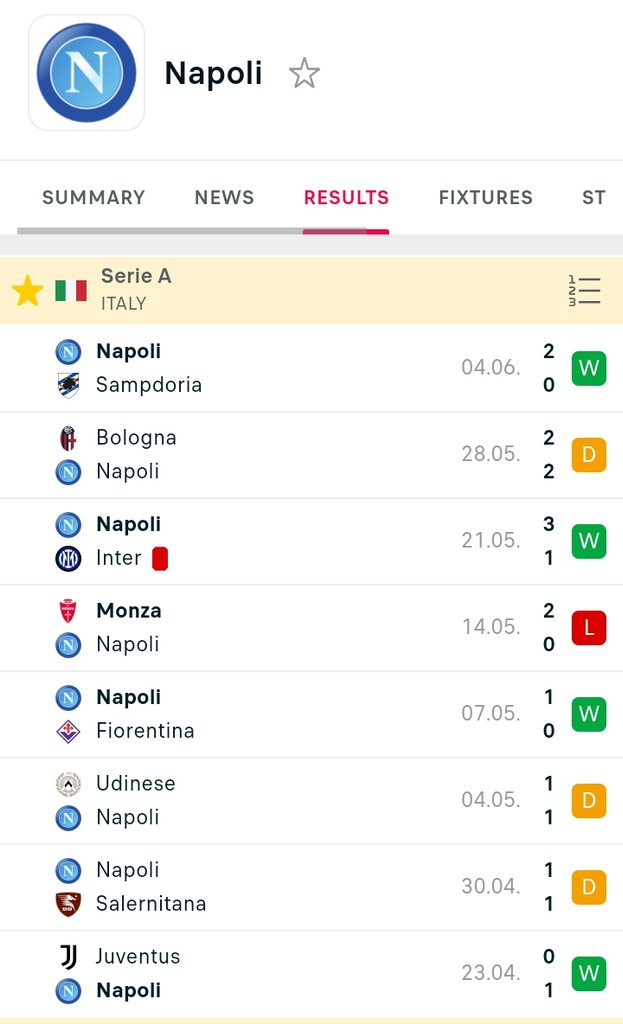Viewport: 623px width, 1024px height.
Task: Click the tab bar horizontal scroll indicator
Action: tap(203, 231)
